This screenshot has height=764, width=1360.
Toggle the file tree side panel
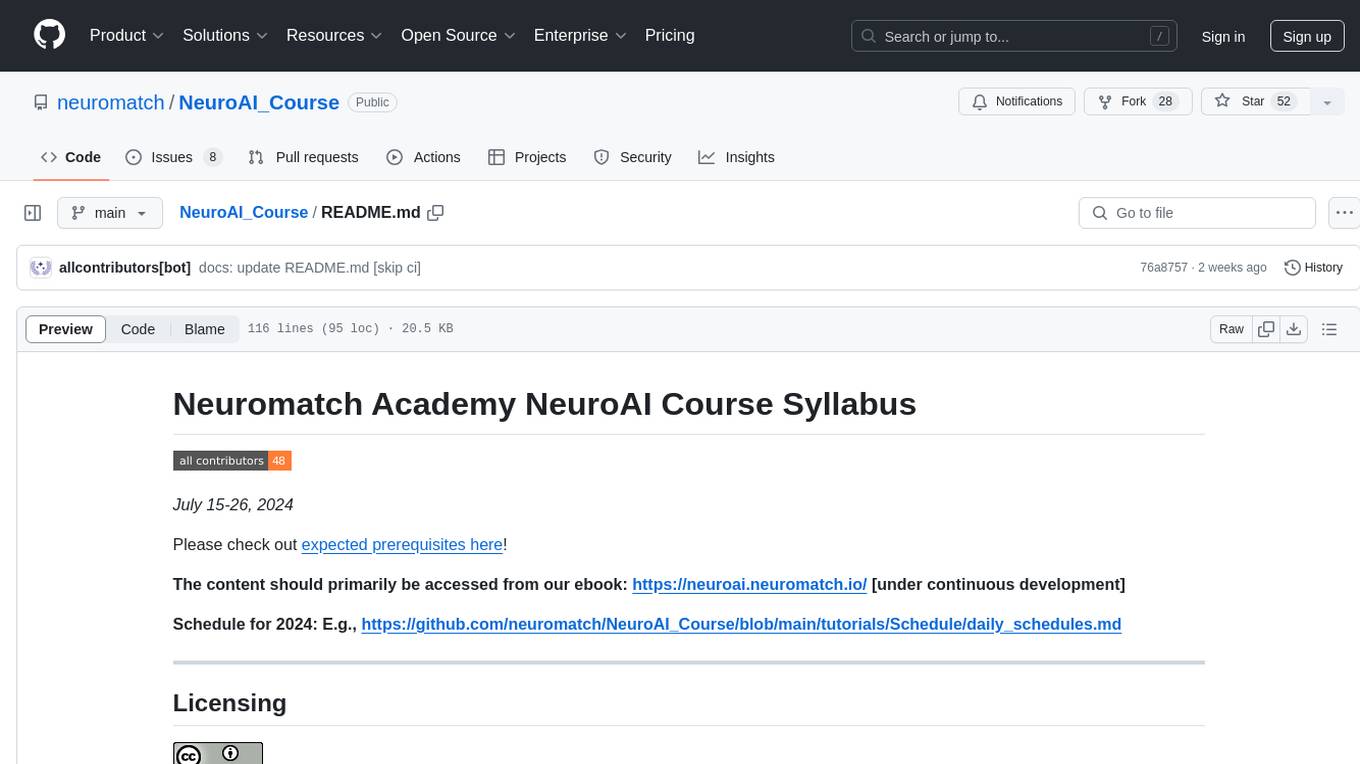pos(32,213)
